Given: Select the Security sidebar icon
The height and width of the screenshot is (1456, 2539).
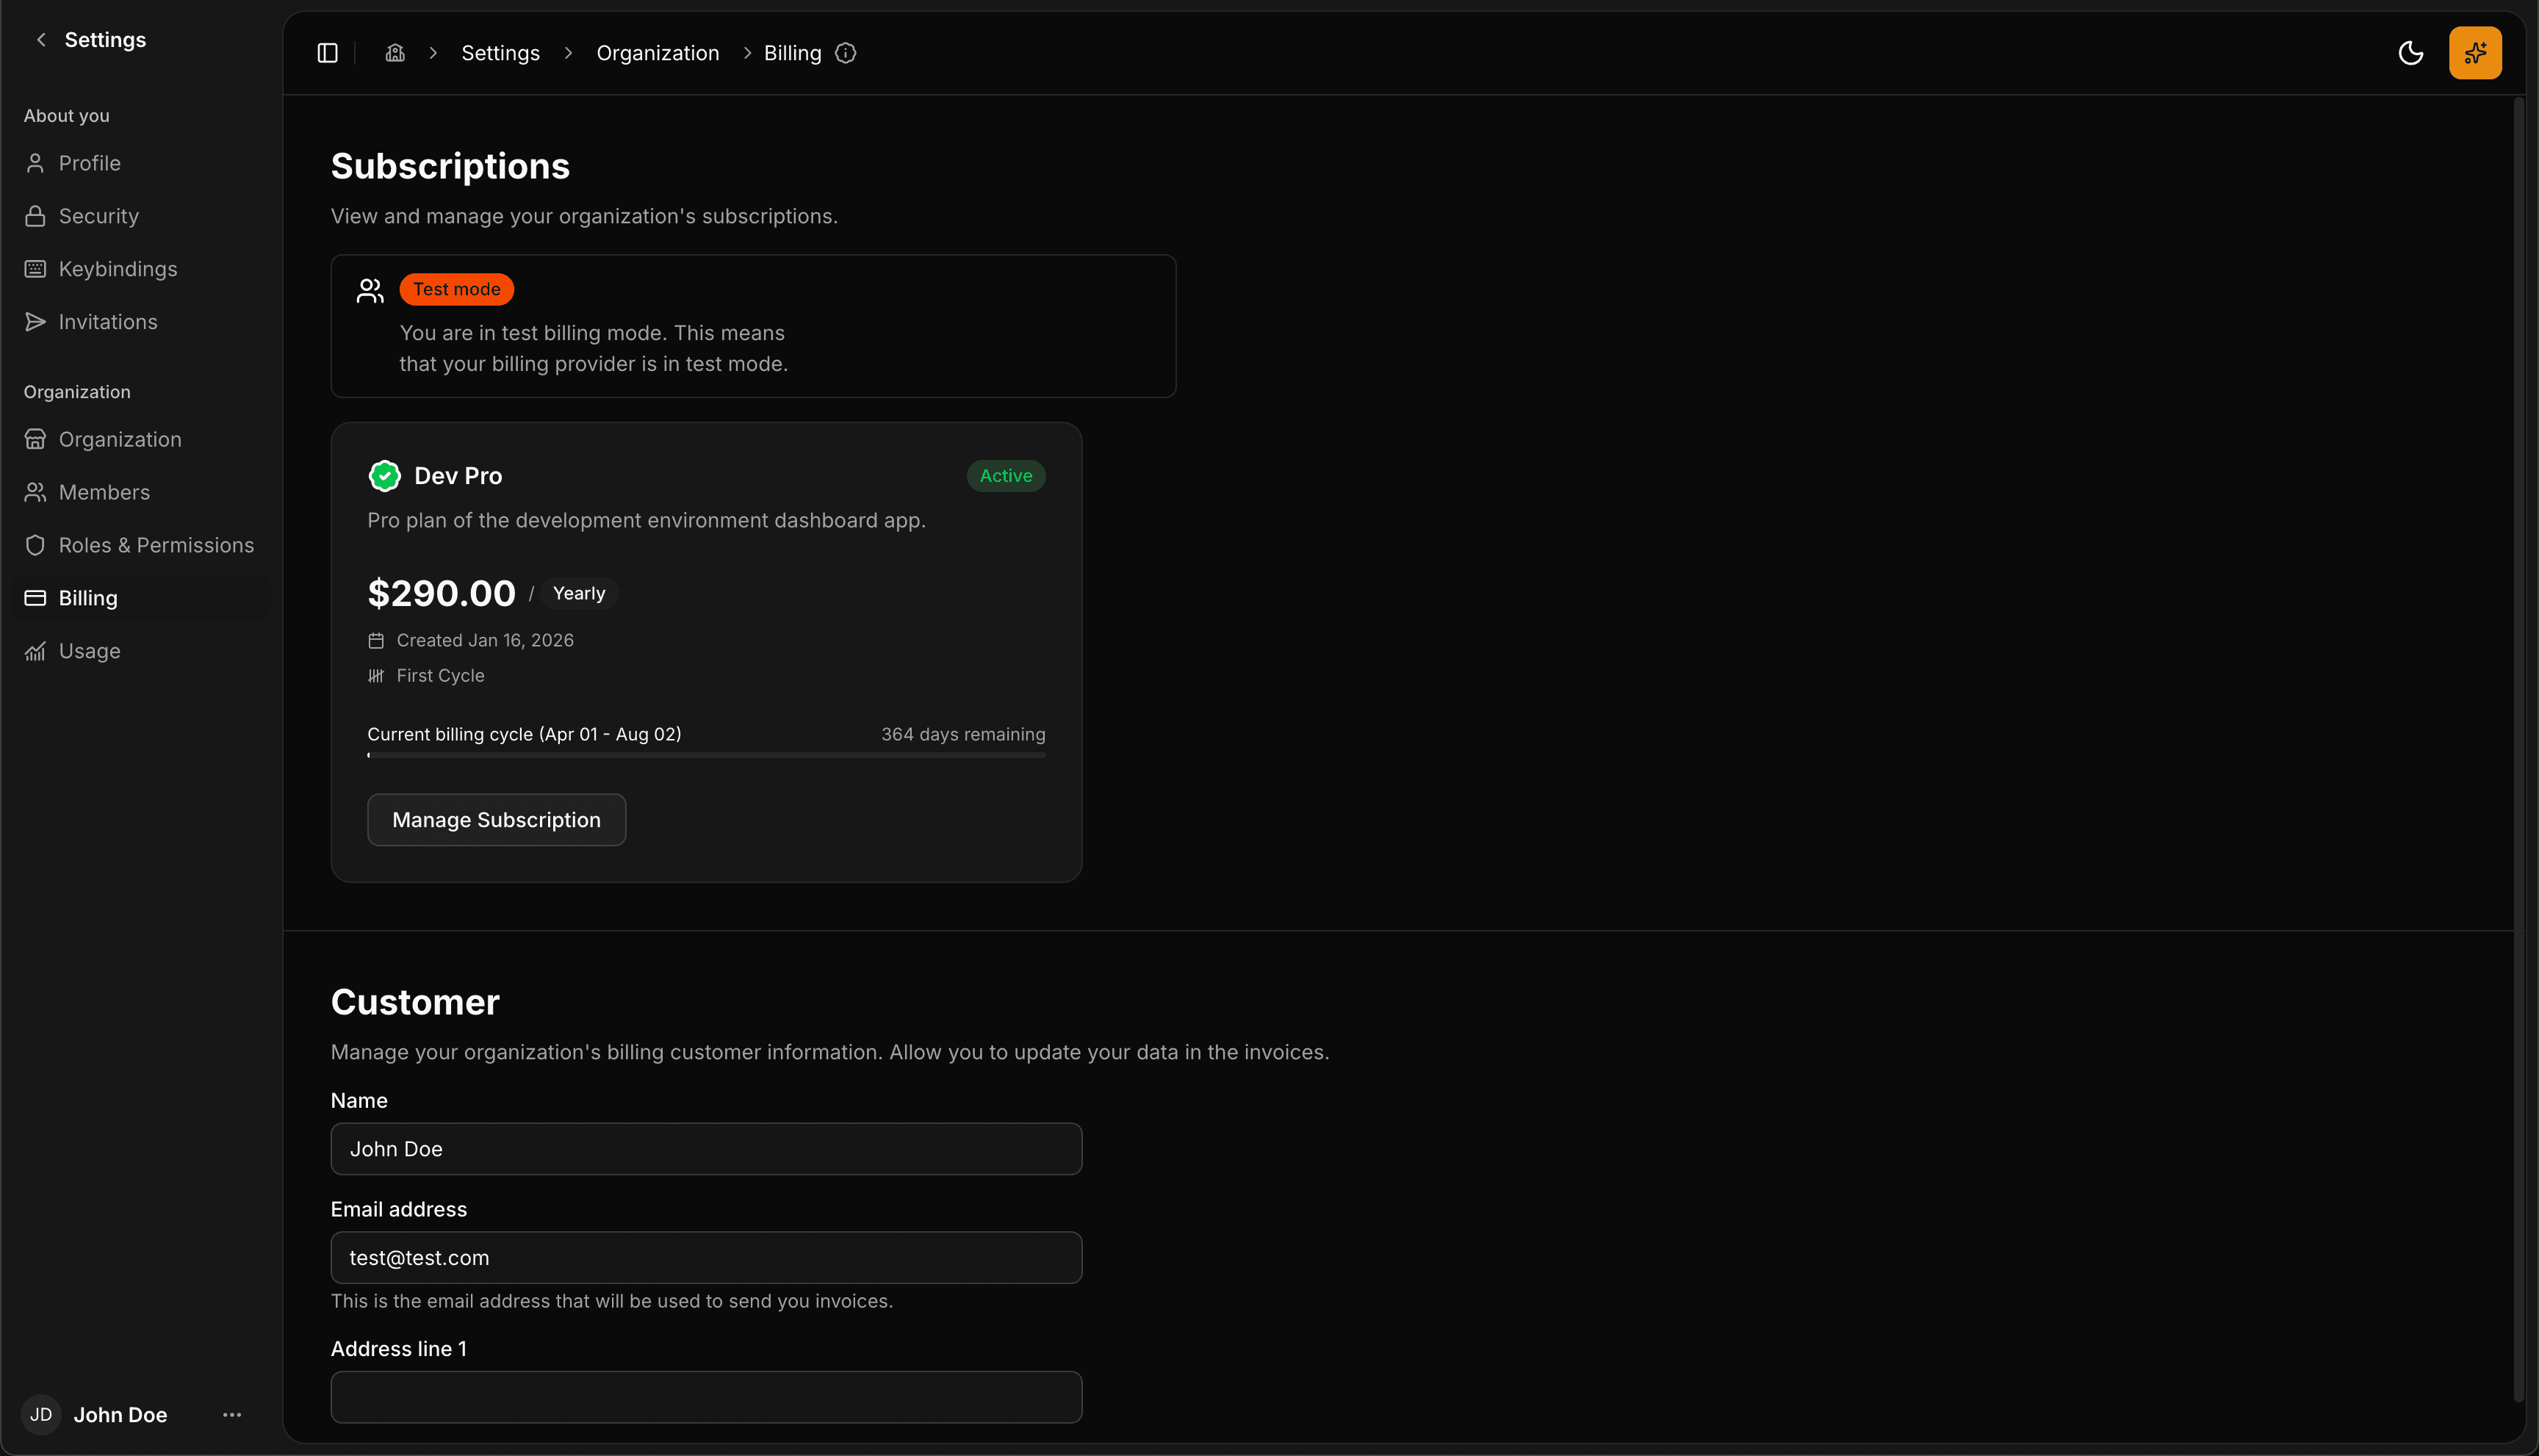Looking at the screenshot, I should (36, 215).
